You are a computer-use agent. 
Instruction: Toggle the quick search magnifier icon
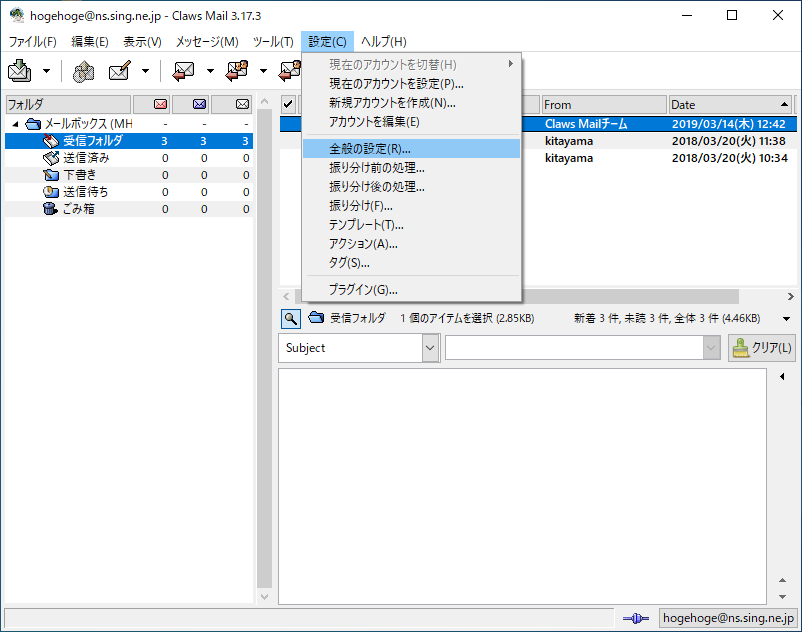[x=291, y=319]
